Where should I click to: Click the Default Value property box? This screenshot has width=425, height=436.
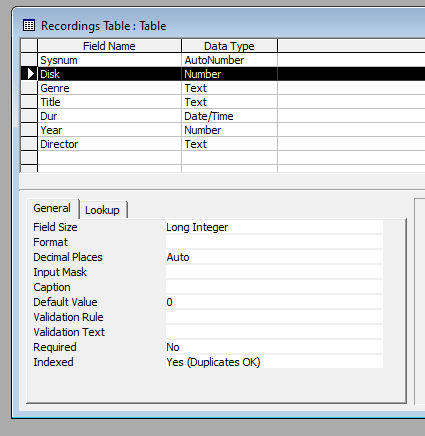tap(274, 302)
